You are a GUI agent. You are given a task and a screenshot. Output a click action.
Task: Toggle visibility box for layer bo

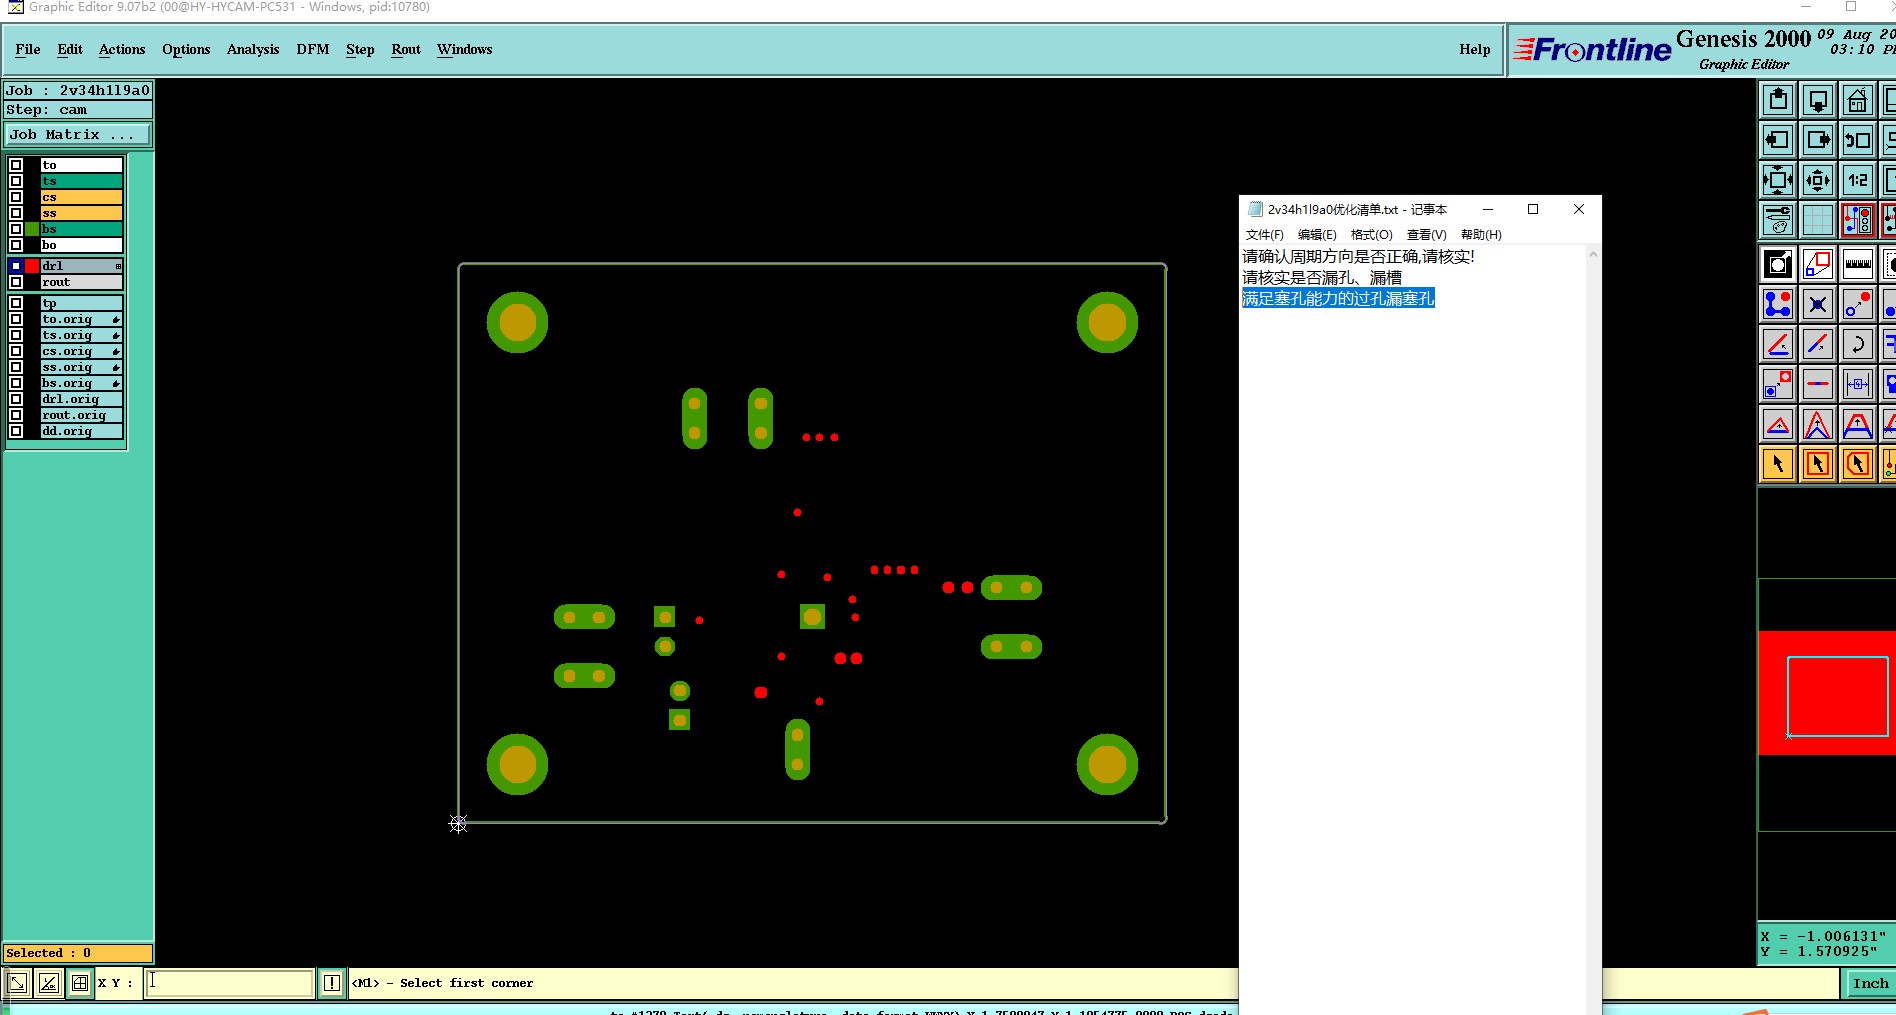click(x=16, y=245)
